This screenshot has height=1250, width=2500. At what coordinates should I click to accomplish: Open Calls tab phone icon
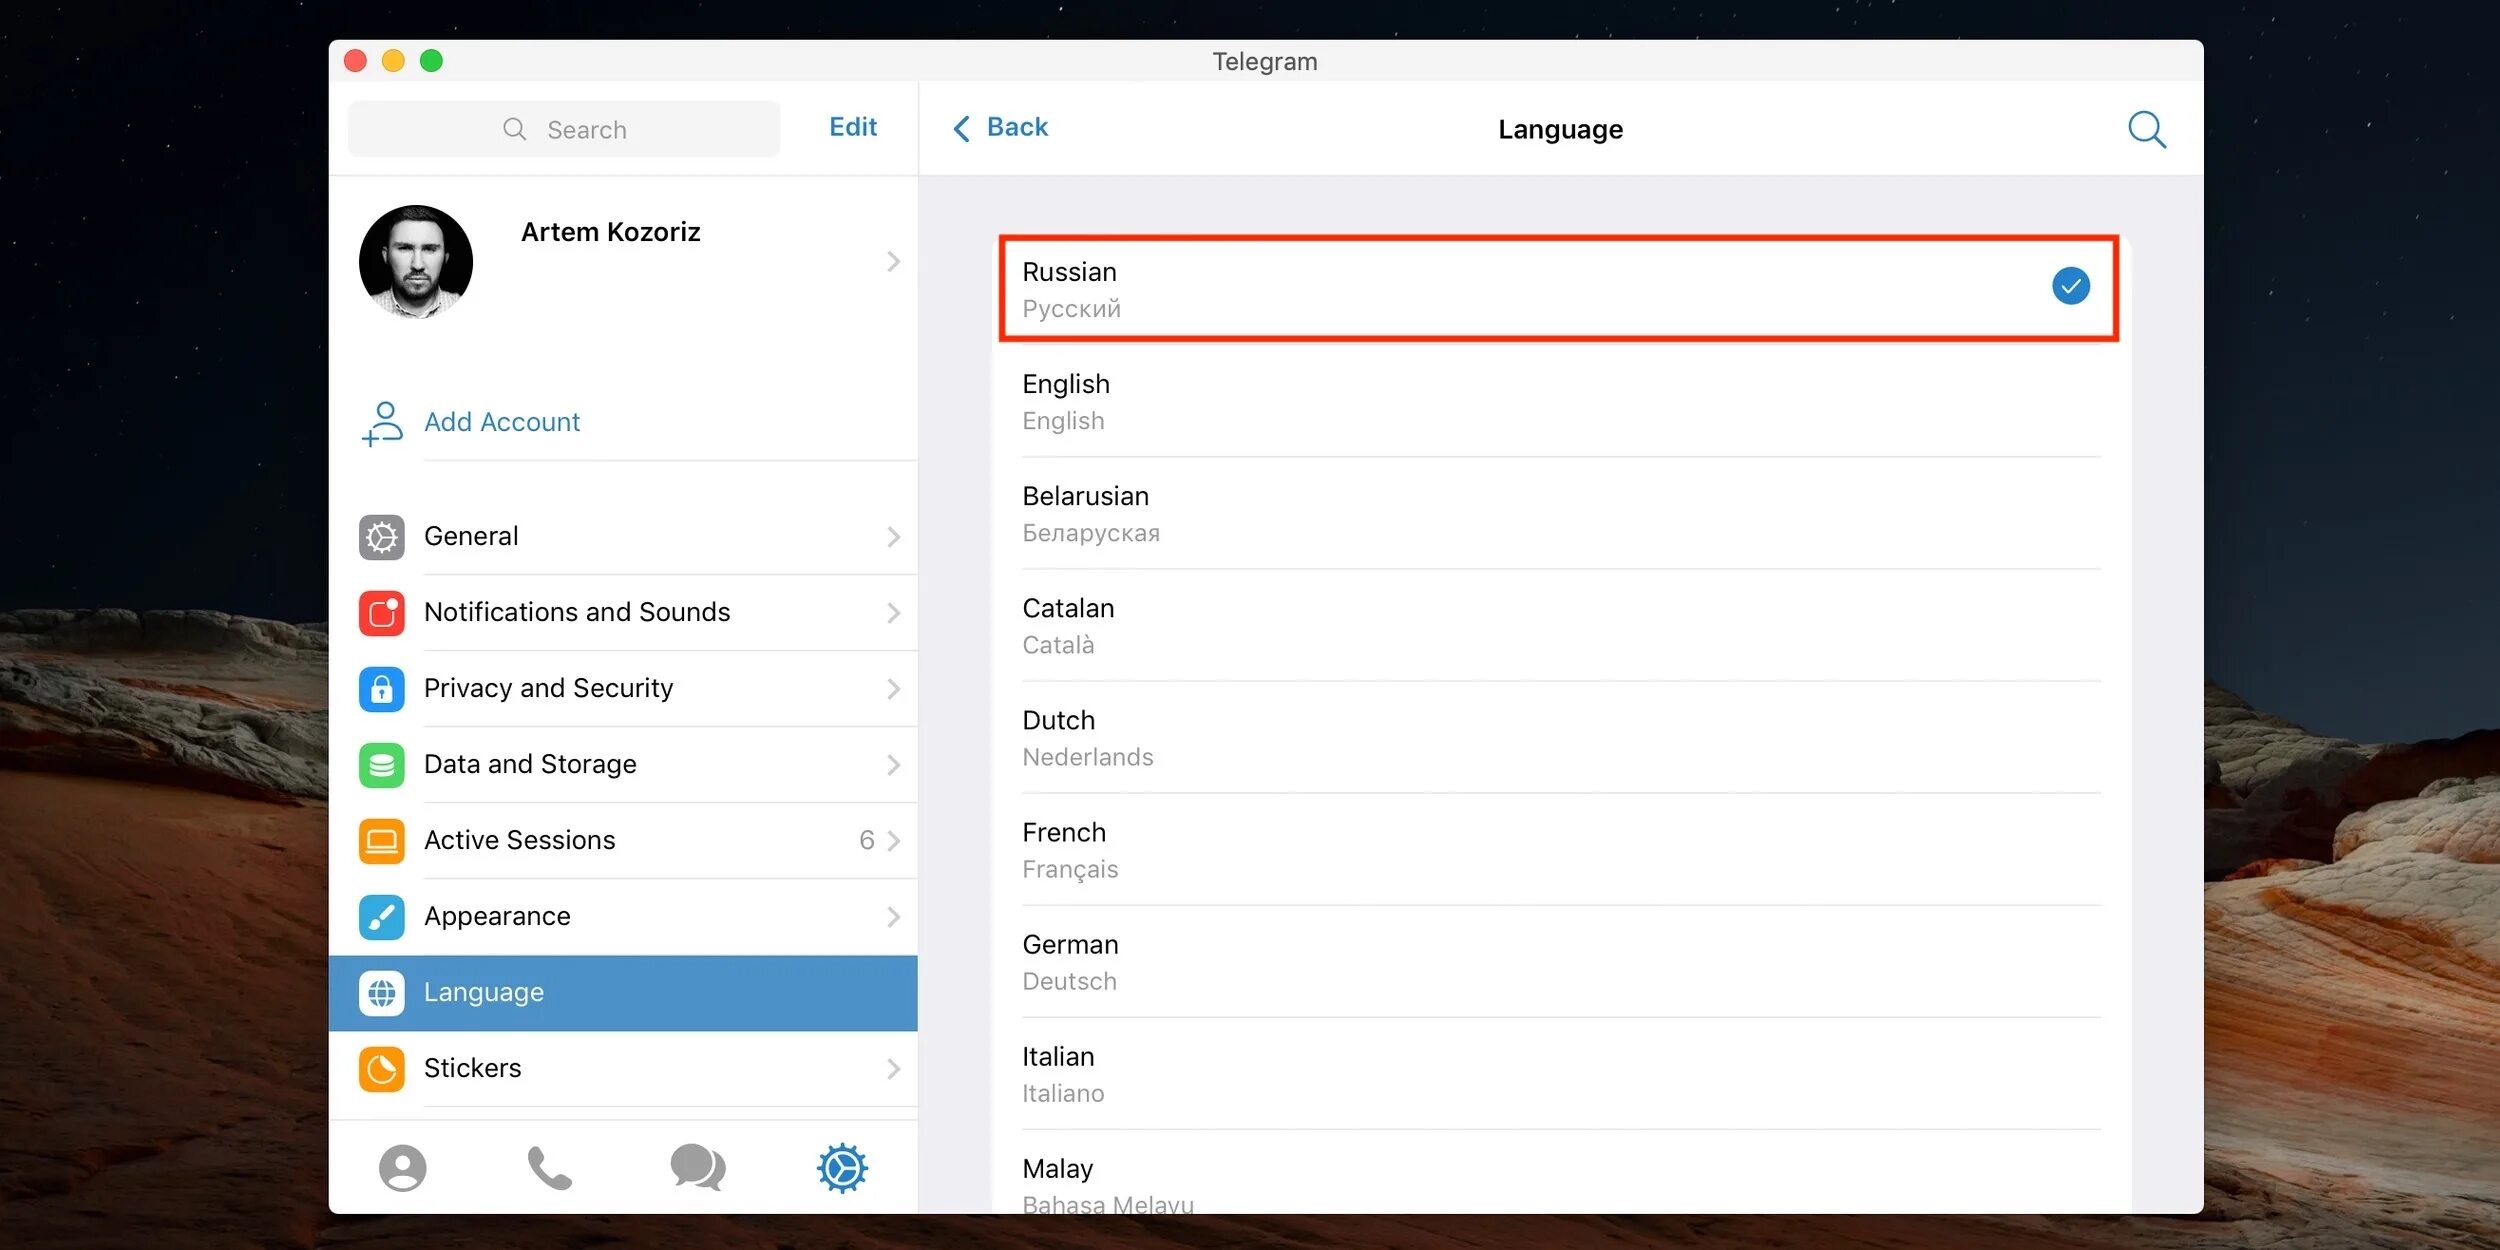click(549, 1167)
